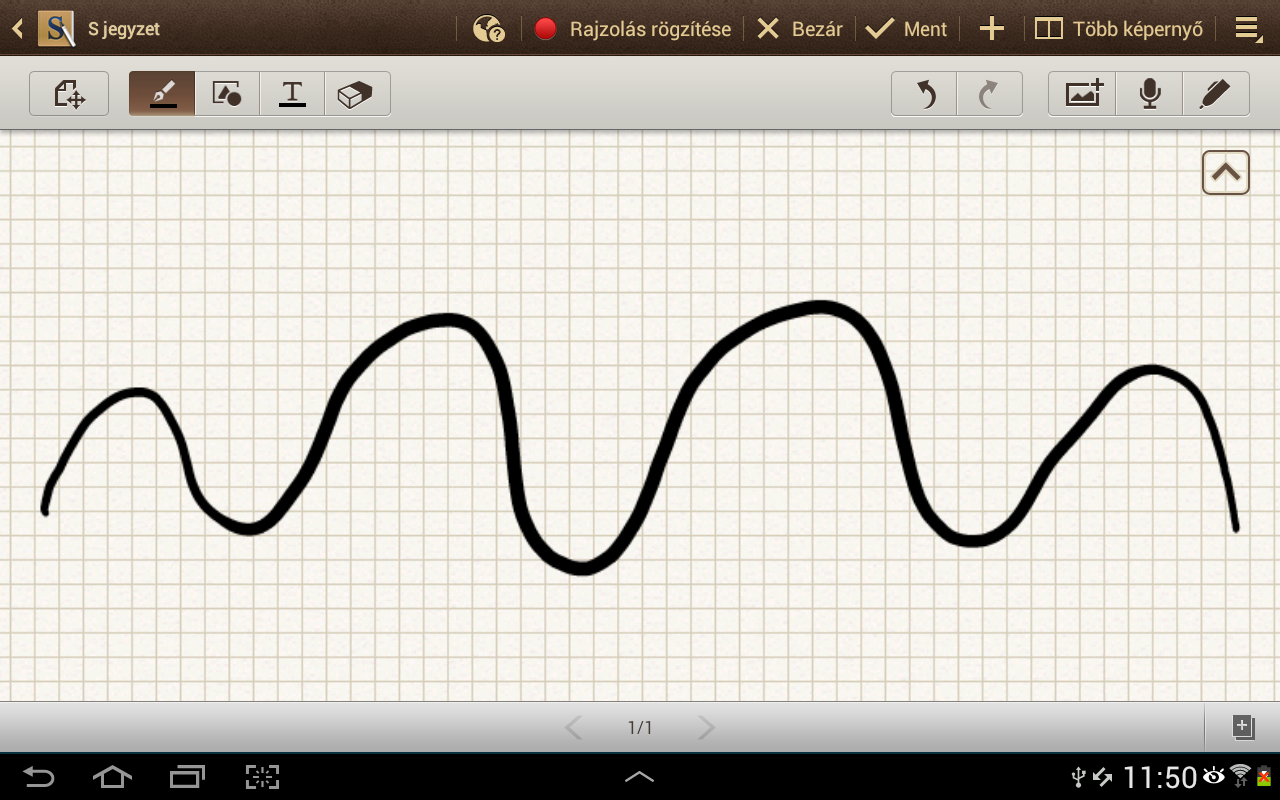Screen dimensions: 1280x800
Task: Click the plus to create a new note
Action: point(991,29)
